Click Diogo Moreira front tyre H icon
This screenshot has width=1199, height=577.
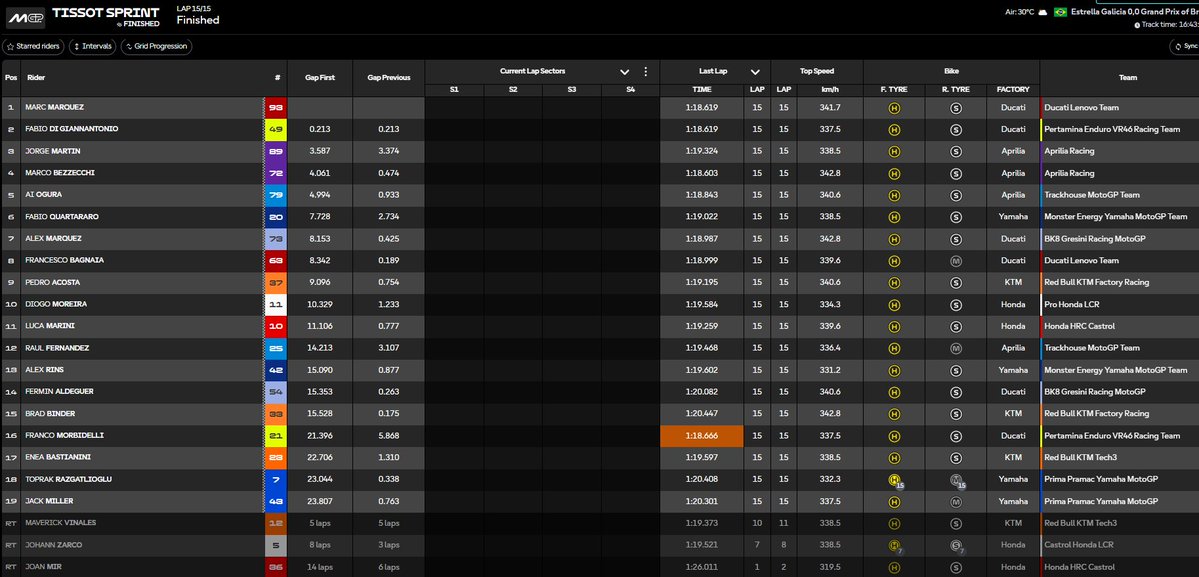pos(894,305)
